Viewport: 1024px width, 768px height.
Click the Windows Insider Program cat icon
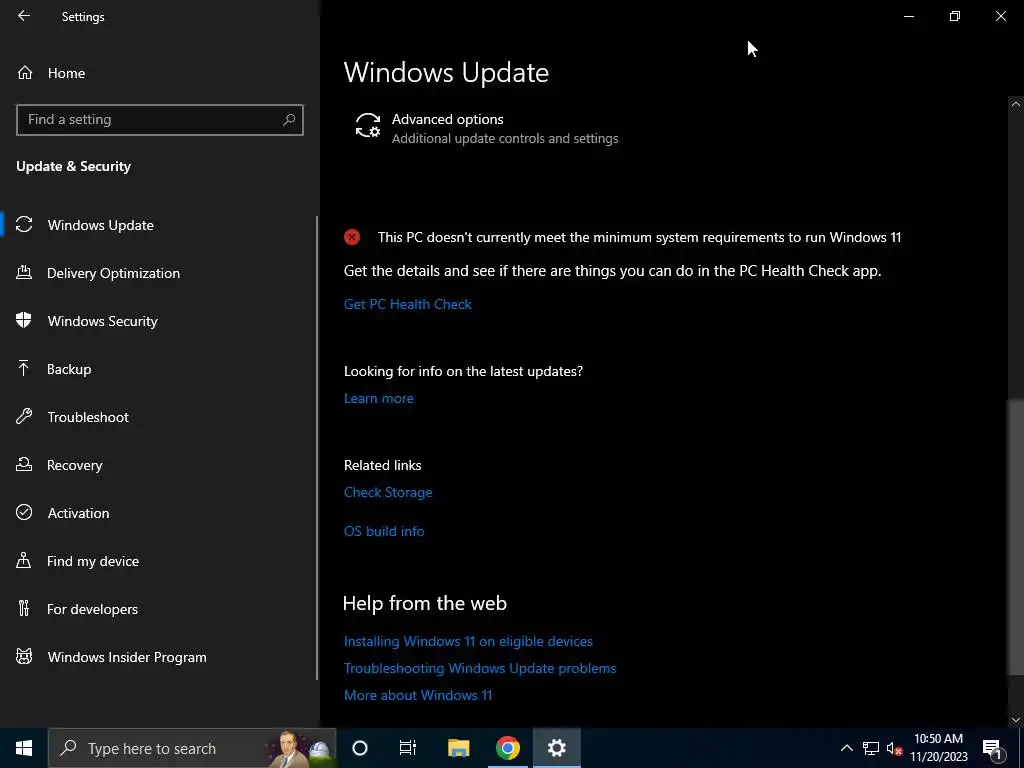coord(24,656)
